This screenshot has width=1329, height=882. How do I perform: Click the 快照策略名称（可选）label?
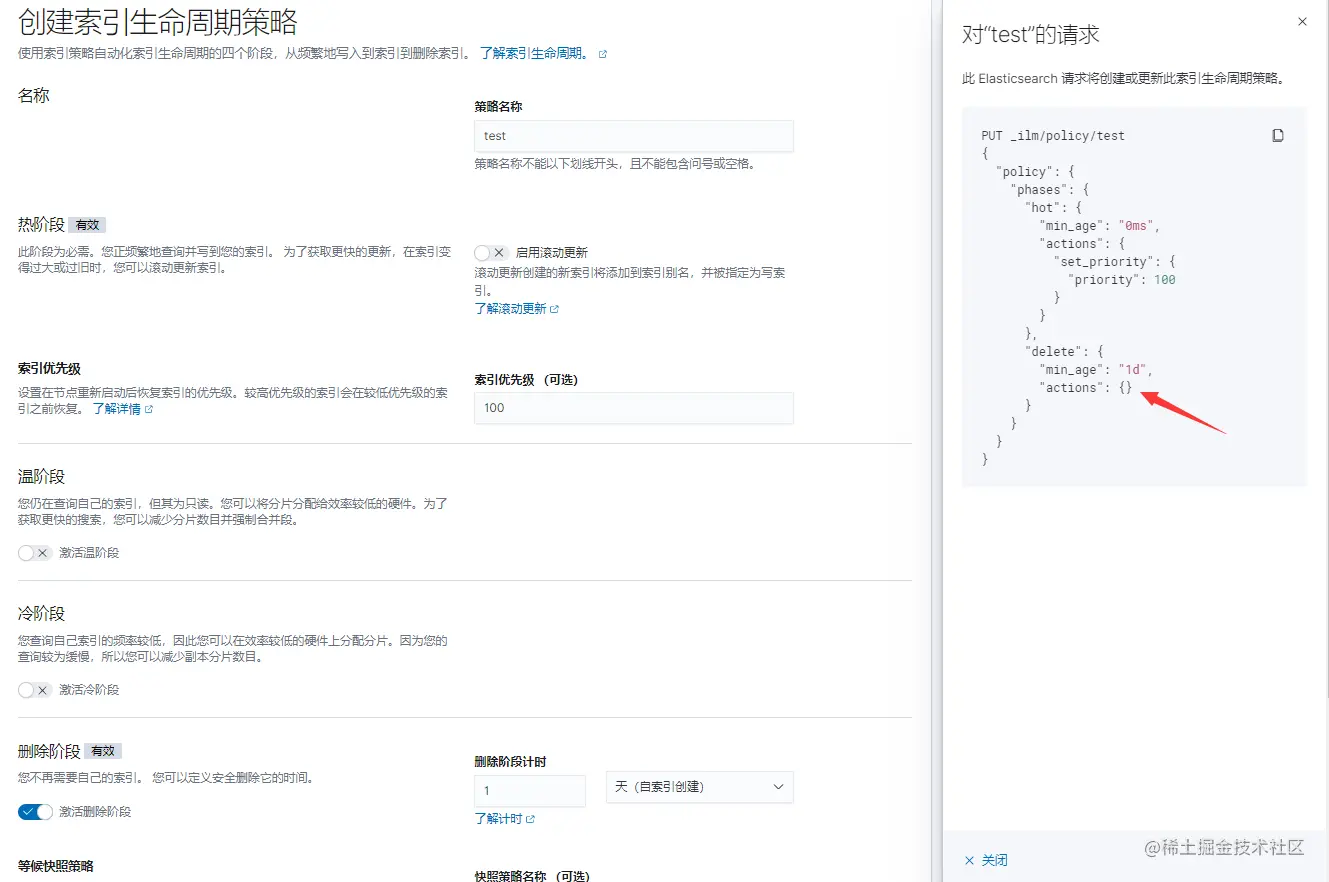pos(532,876)
